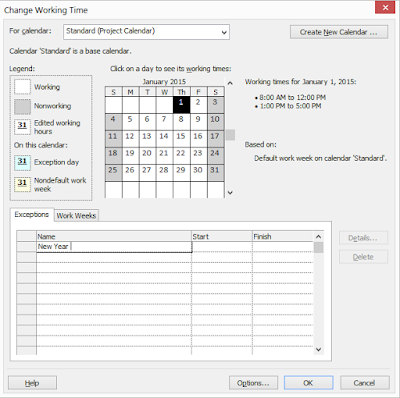400x398 pixels.
Task: Select Sunday January 18
Action: 113,156
